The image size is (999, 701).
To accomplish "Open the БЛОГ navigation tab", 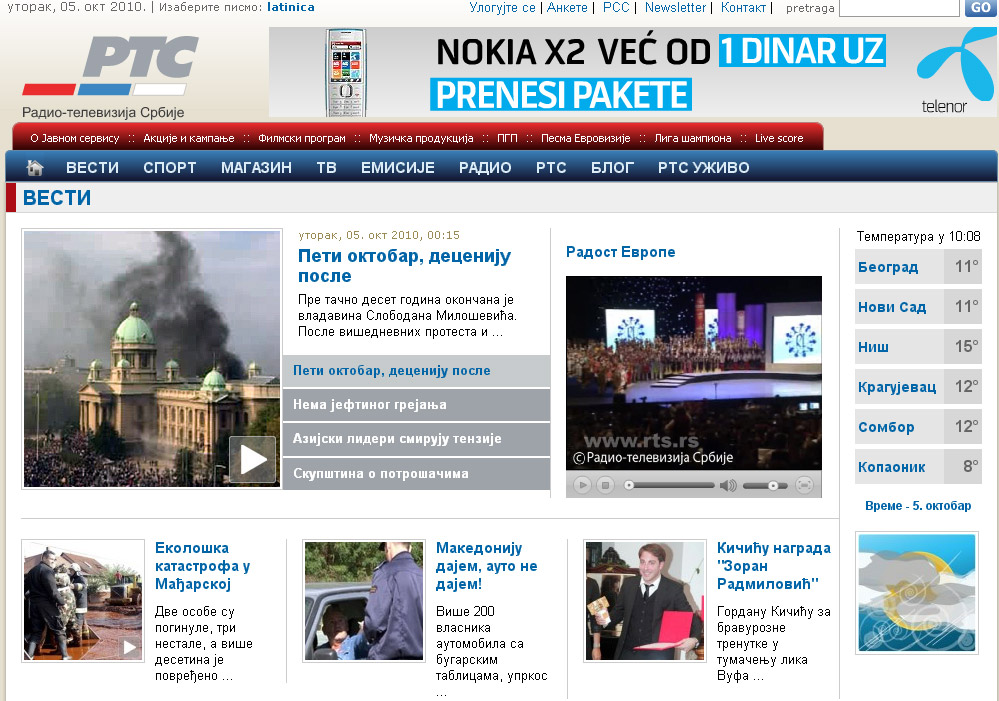I will click(612, 168).
